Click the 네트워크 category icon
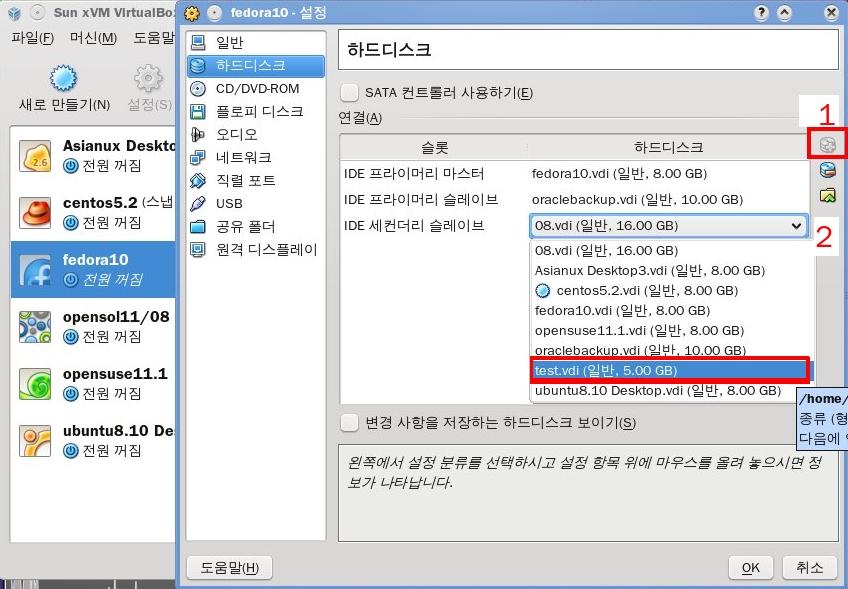 tap(198, 157)
